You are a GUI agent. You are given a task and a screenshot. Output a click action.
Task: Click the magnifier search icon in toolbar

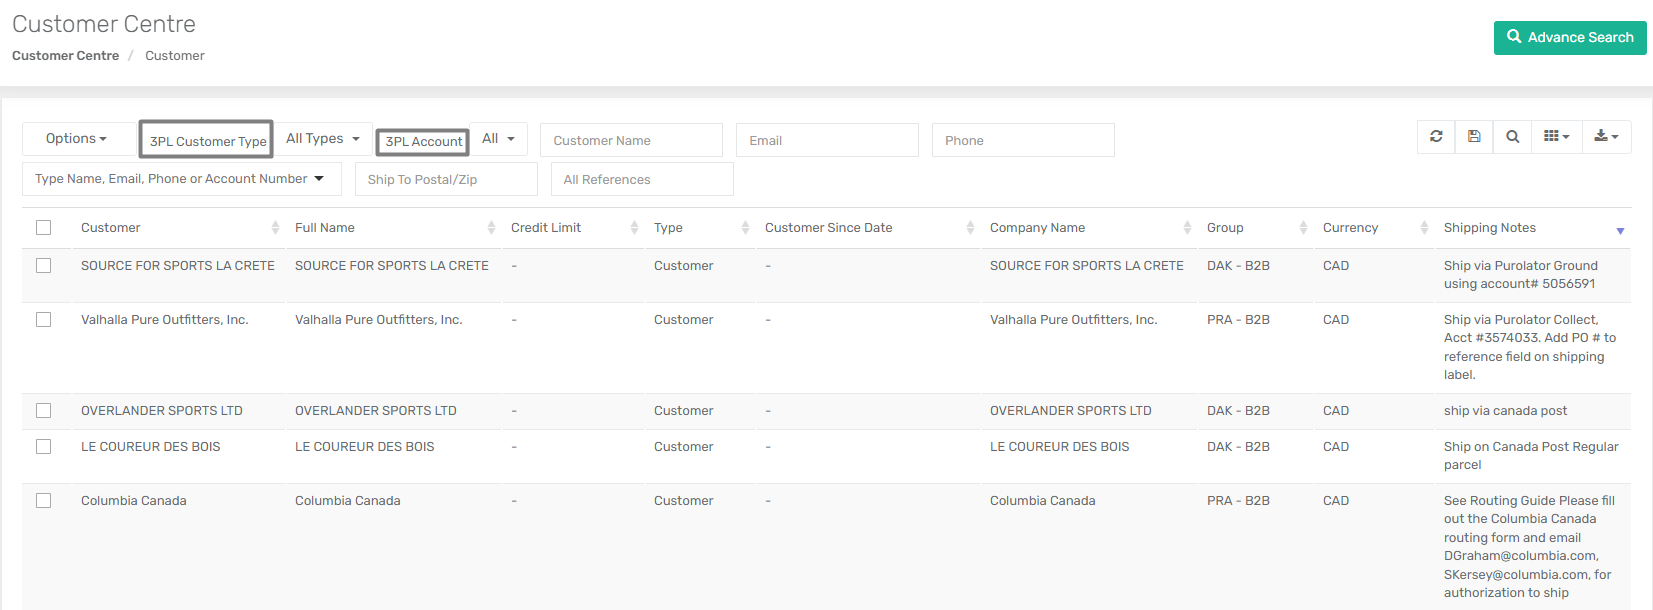(x=1513, y=137)
